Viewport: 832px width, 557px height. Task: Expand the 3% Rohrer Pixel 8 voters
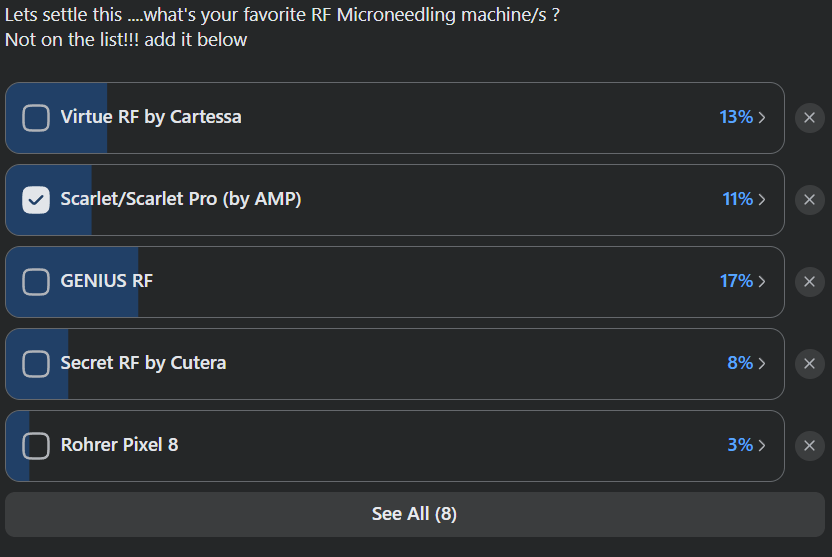click(746, 446)
